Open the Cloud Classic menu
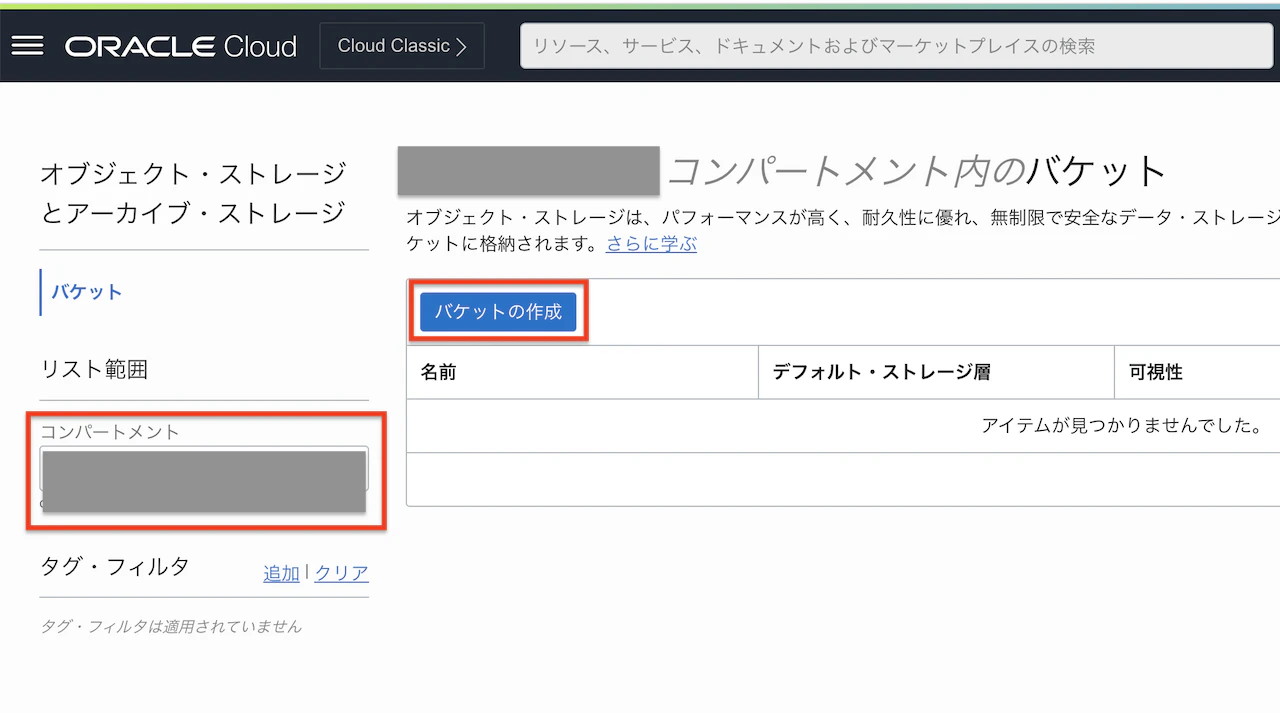 [402, 46]
